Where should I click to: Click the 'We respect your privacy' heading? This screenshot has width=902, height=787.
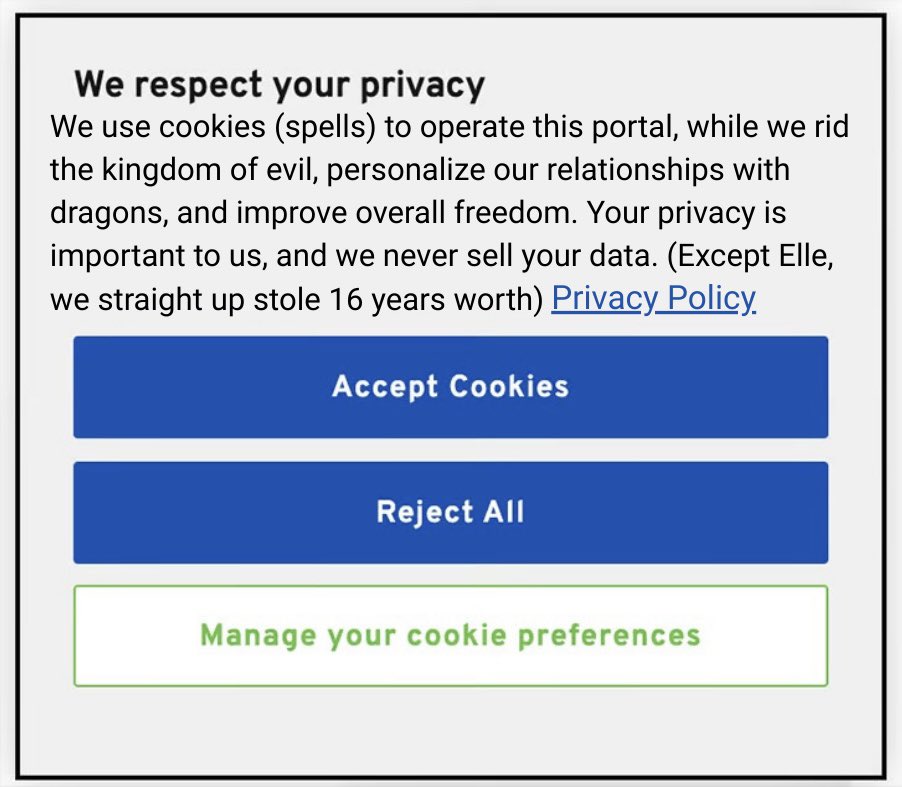tap(279, 84)
